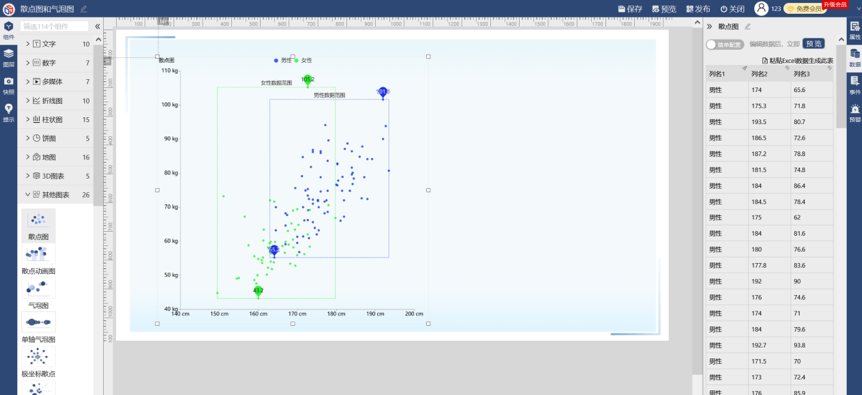
Task: Click pencil icon to rename 散点图和气泡图
Action: (x=84, y=9)
